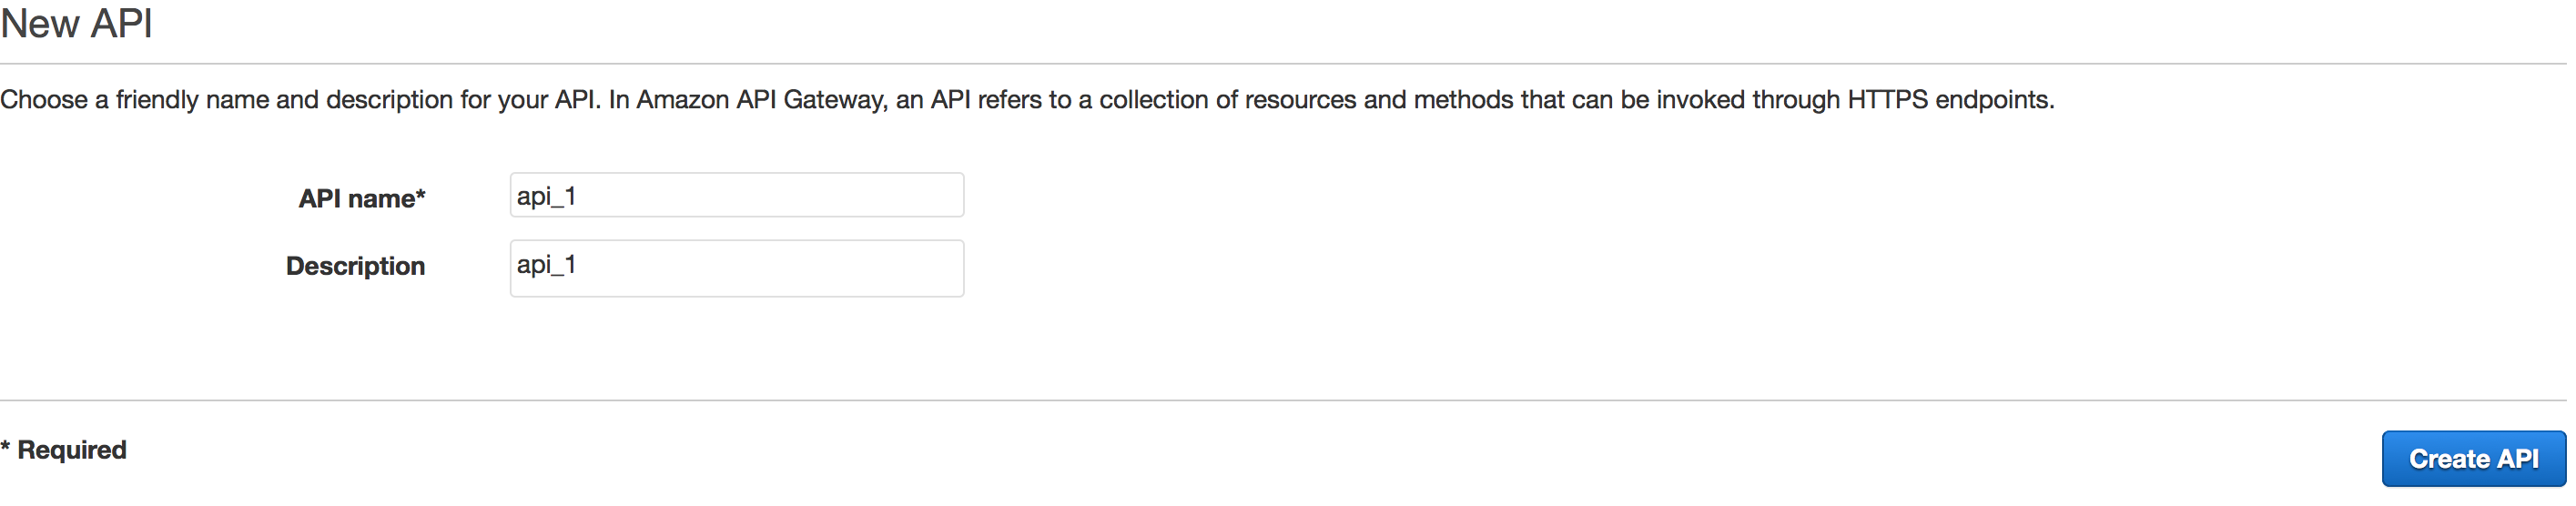Click the "New API" page heading
Screen dimensions: 2576x506
point(77,22)
